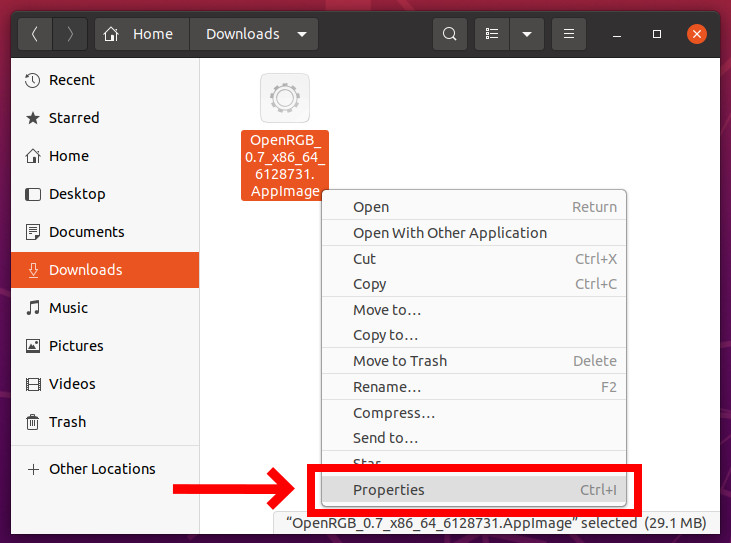731x543 pixels.
Task: Close the Files window
Action: [697, 34]
